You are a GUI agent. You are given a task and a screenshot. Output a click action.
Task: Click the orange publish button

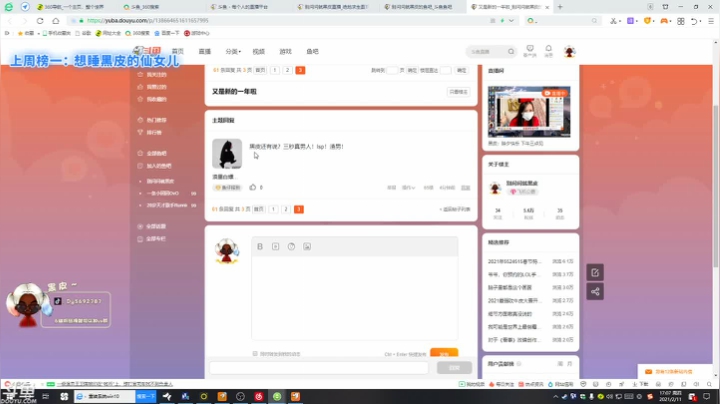coord(444,353)
